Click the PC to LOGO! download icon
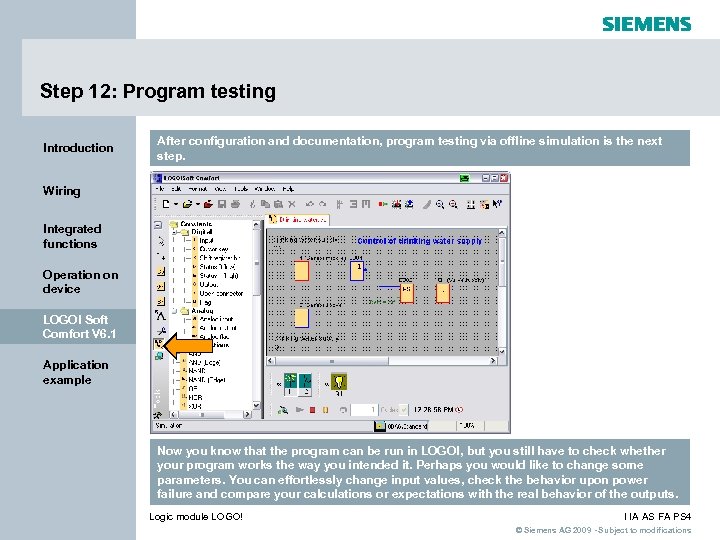720x540 pixels. click(x=396, y=204)
